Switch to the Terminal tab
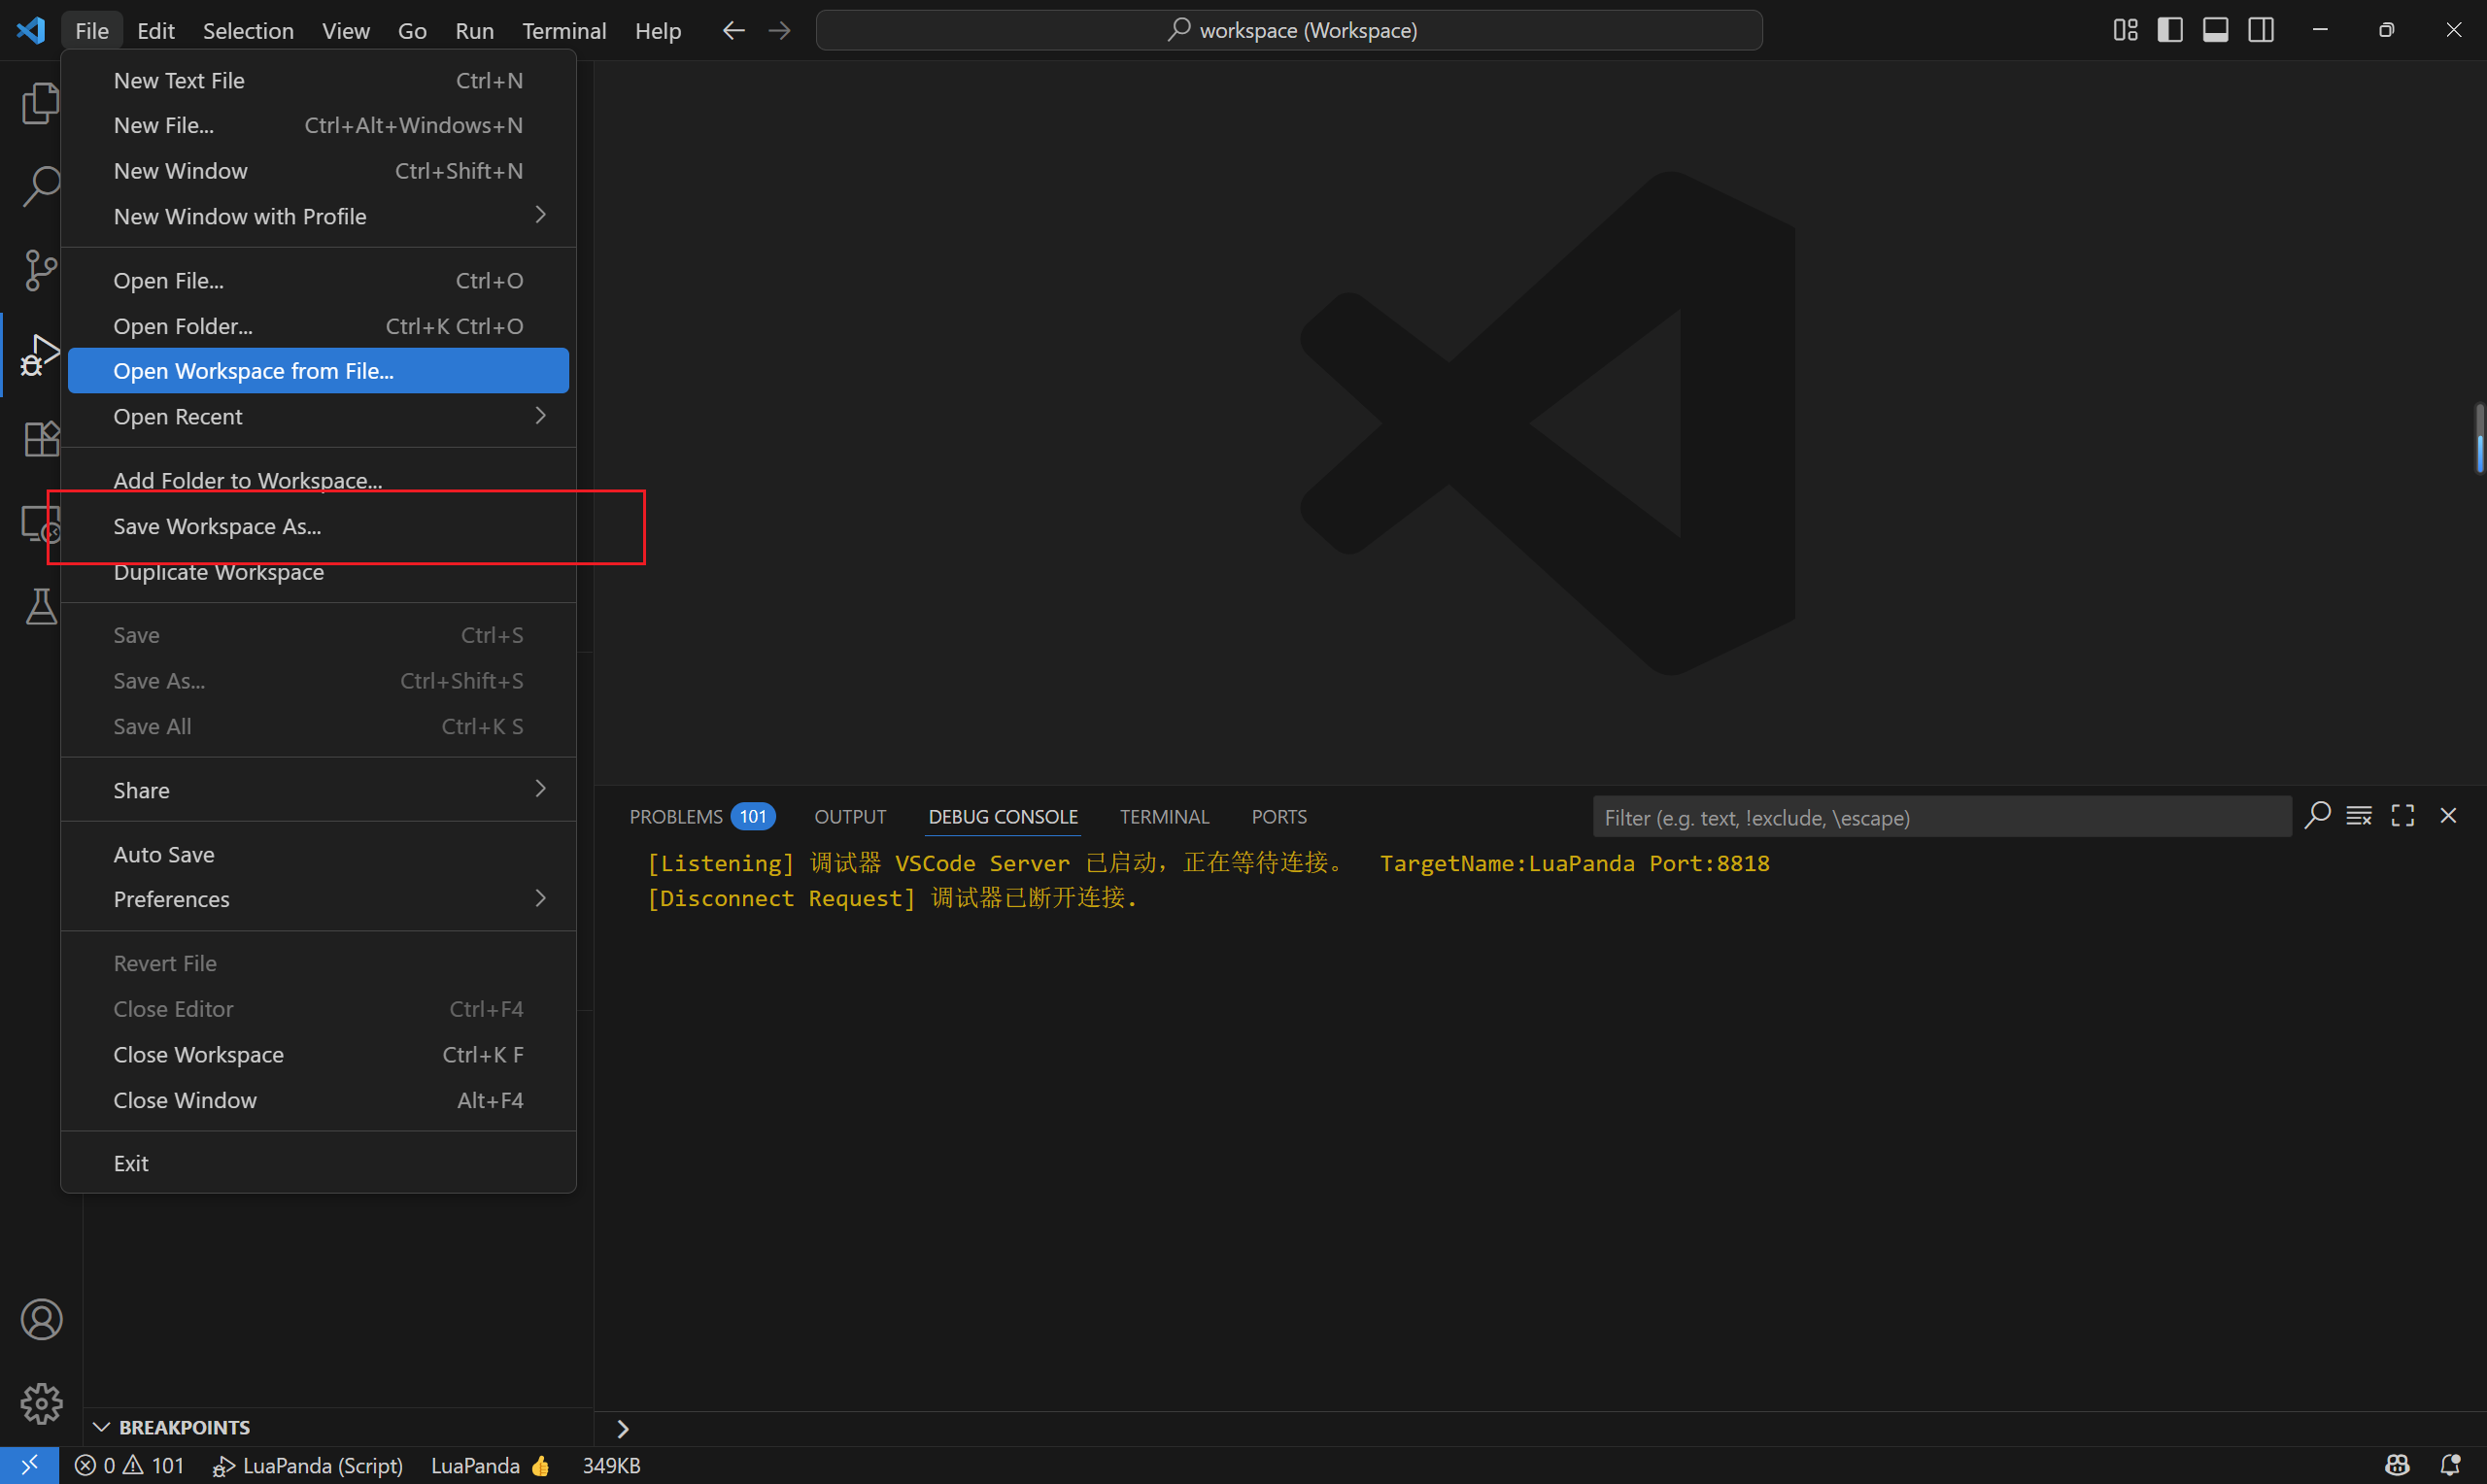This screenshot has width=2487, height=1484. [1164, 817]
